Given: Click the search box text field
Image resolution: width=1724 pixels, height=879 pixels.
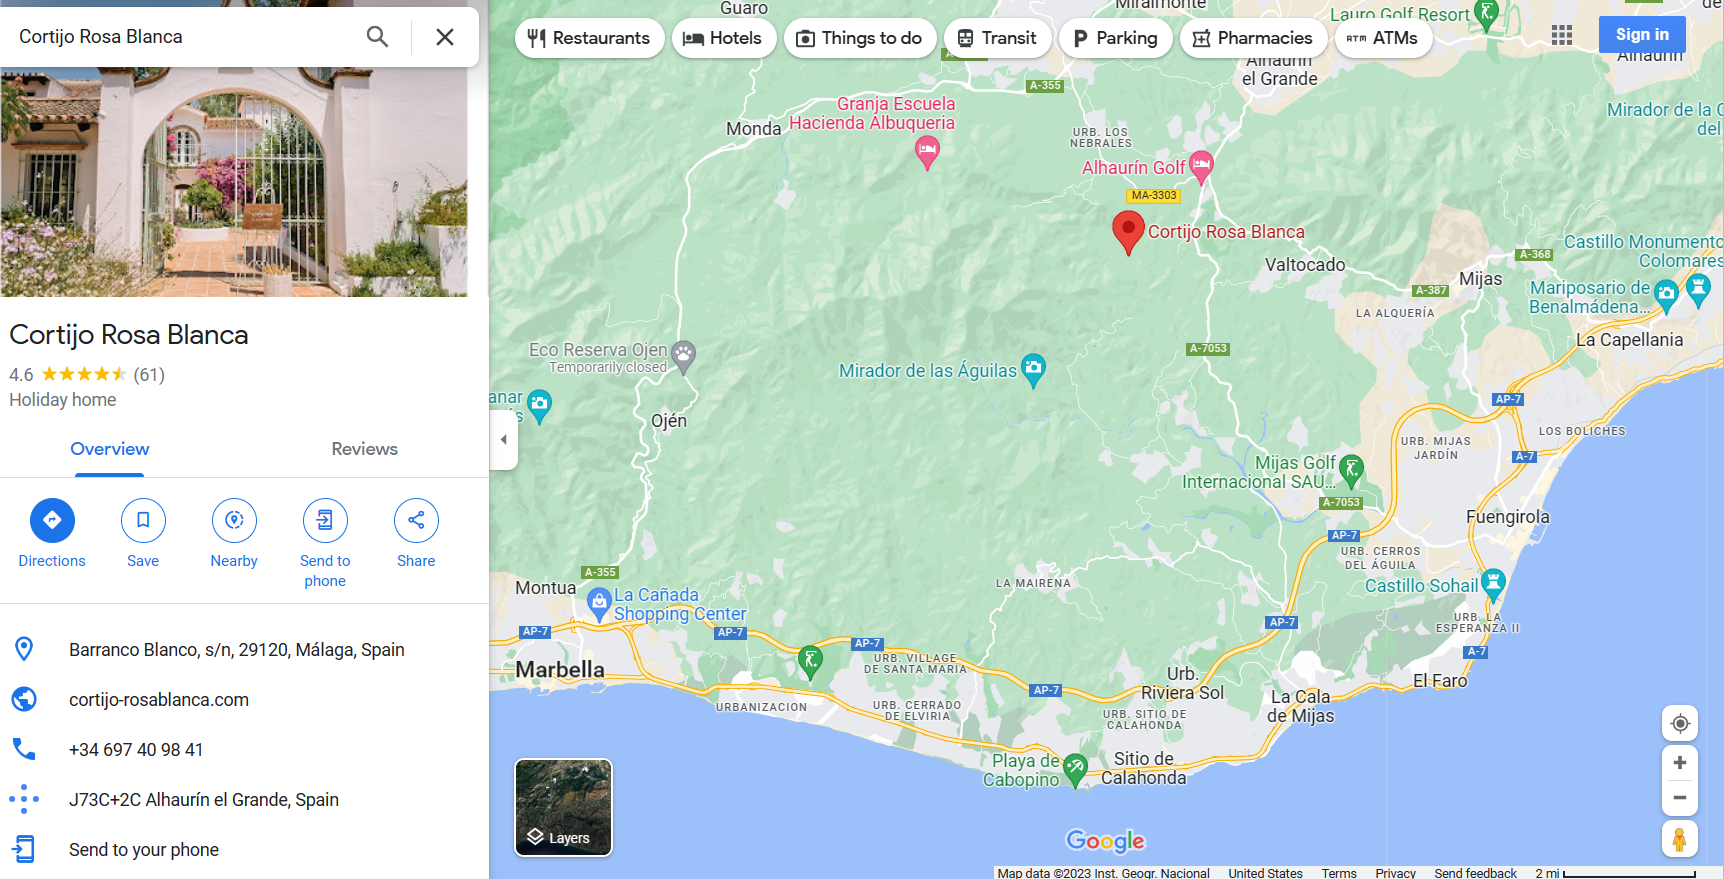Looking at the screenshot, I should pyautogui.click(x=185, y=37).
